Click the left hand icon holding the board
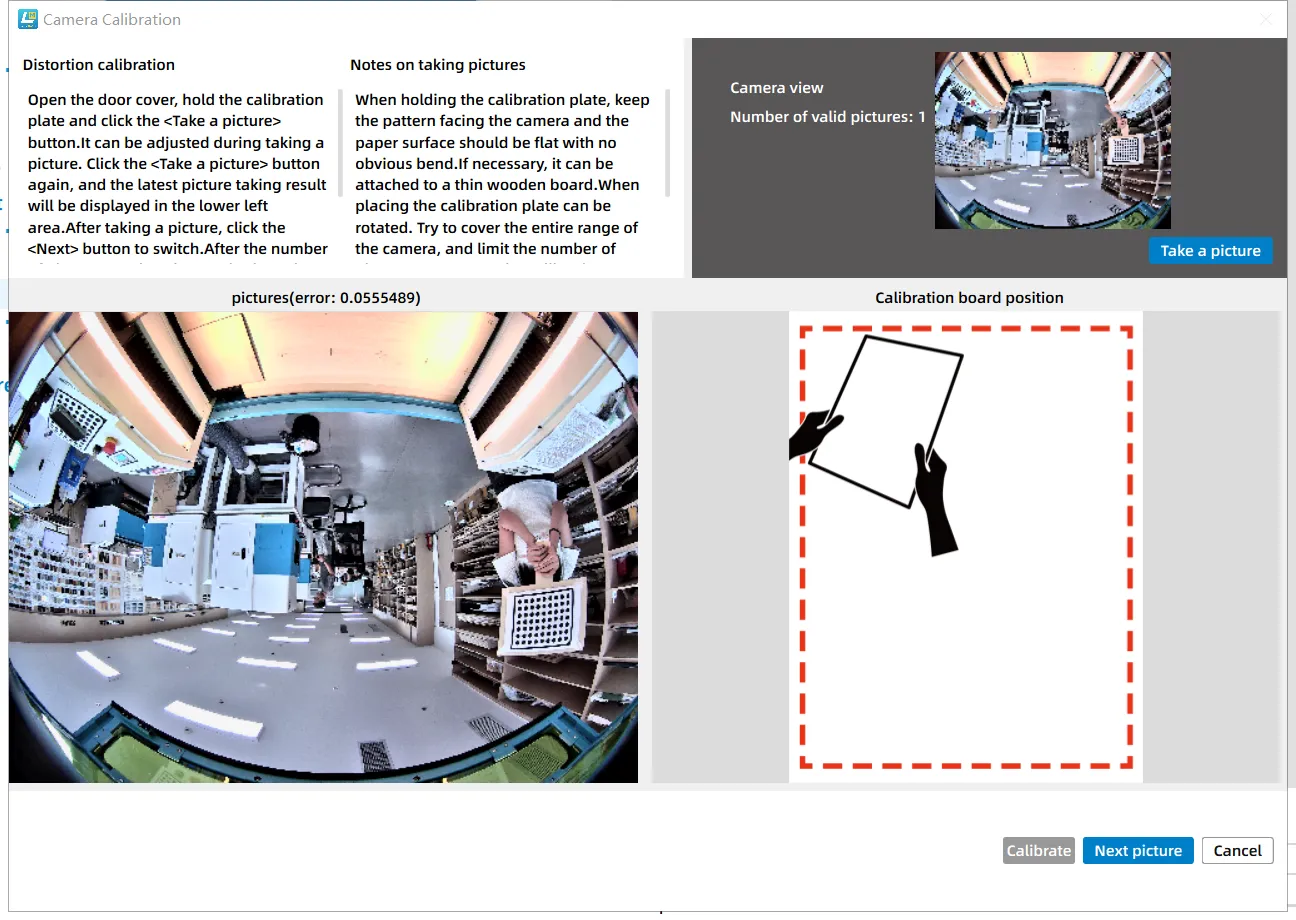Viewport: 1296px width, 920px height. pyautogui.click(x=815, y=435)
